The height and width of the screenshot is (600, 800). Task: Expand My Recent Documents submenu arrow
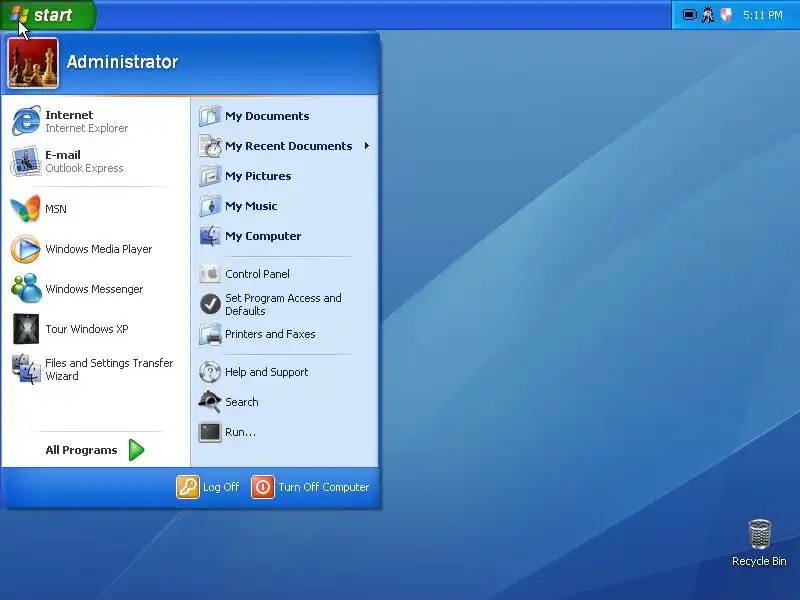pyautogui.click(x=367, y=146)
